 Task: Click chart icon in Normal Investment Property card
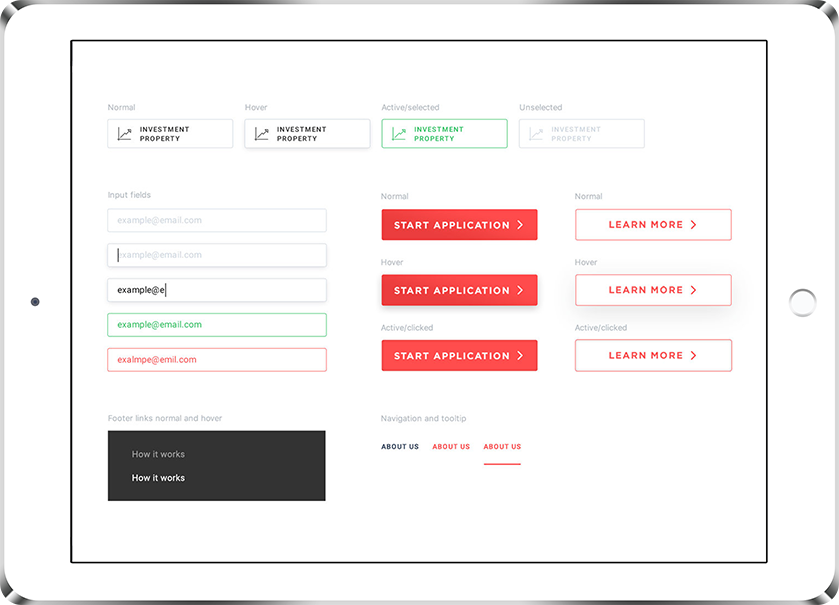click(x=125, y=134)
